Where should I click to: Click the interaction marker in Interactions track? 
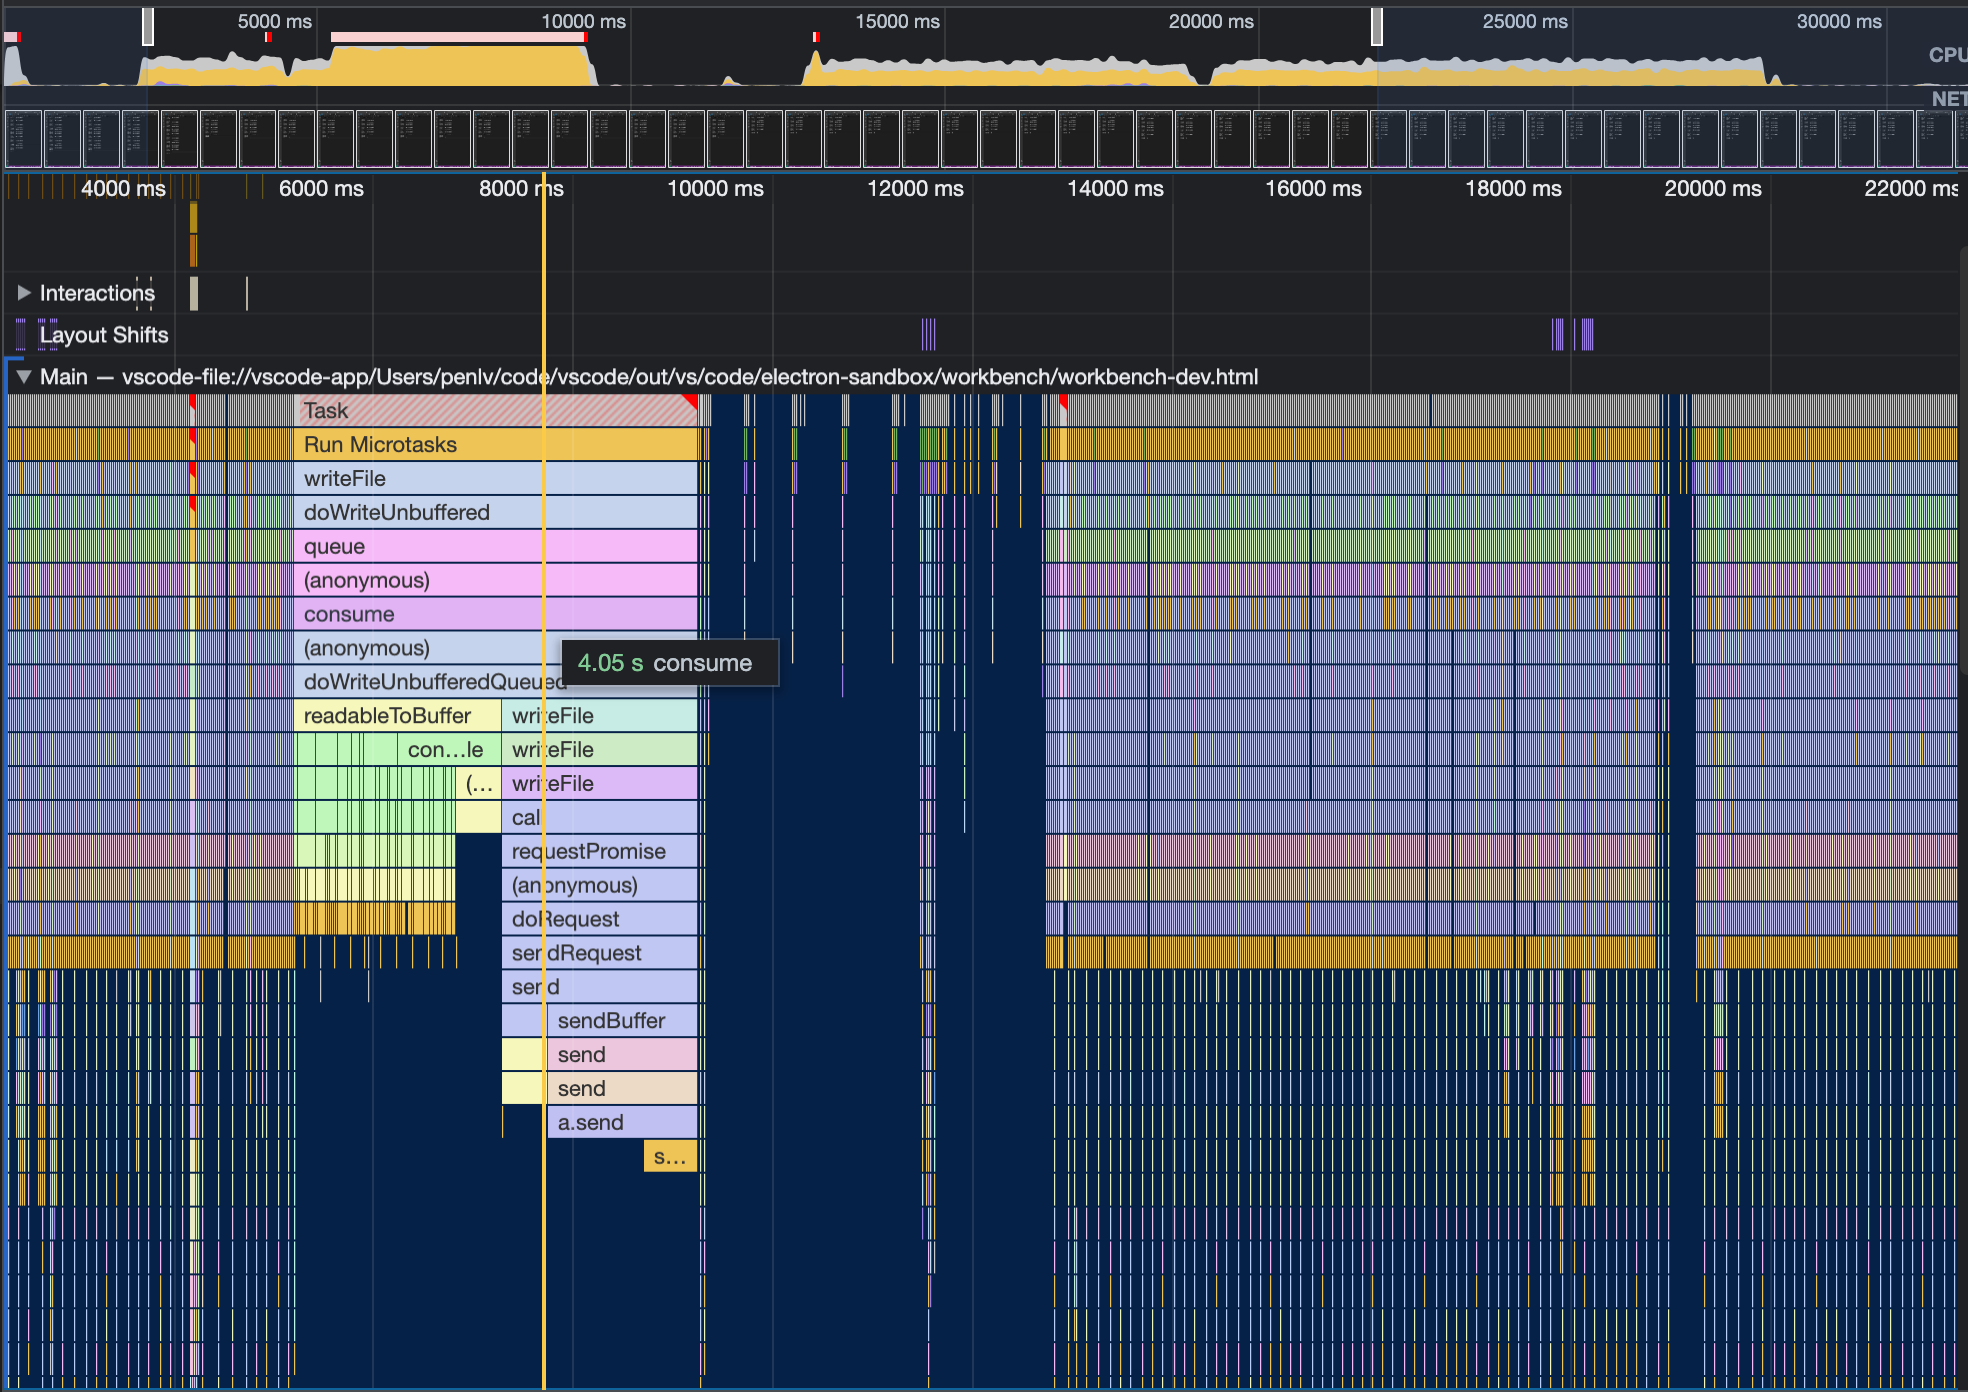194,293
